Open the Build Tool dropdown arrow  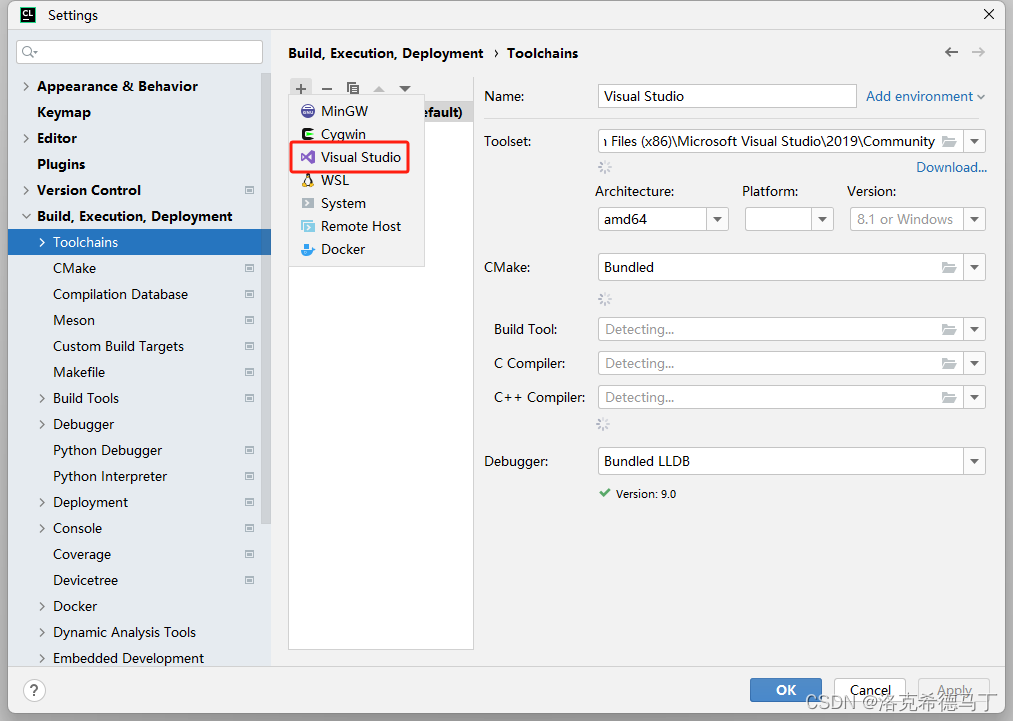(974, 329)
